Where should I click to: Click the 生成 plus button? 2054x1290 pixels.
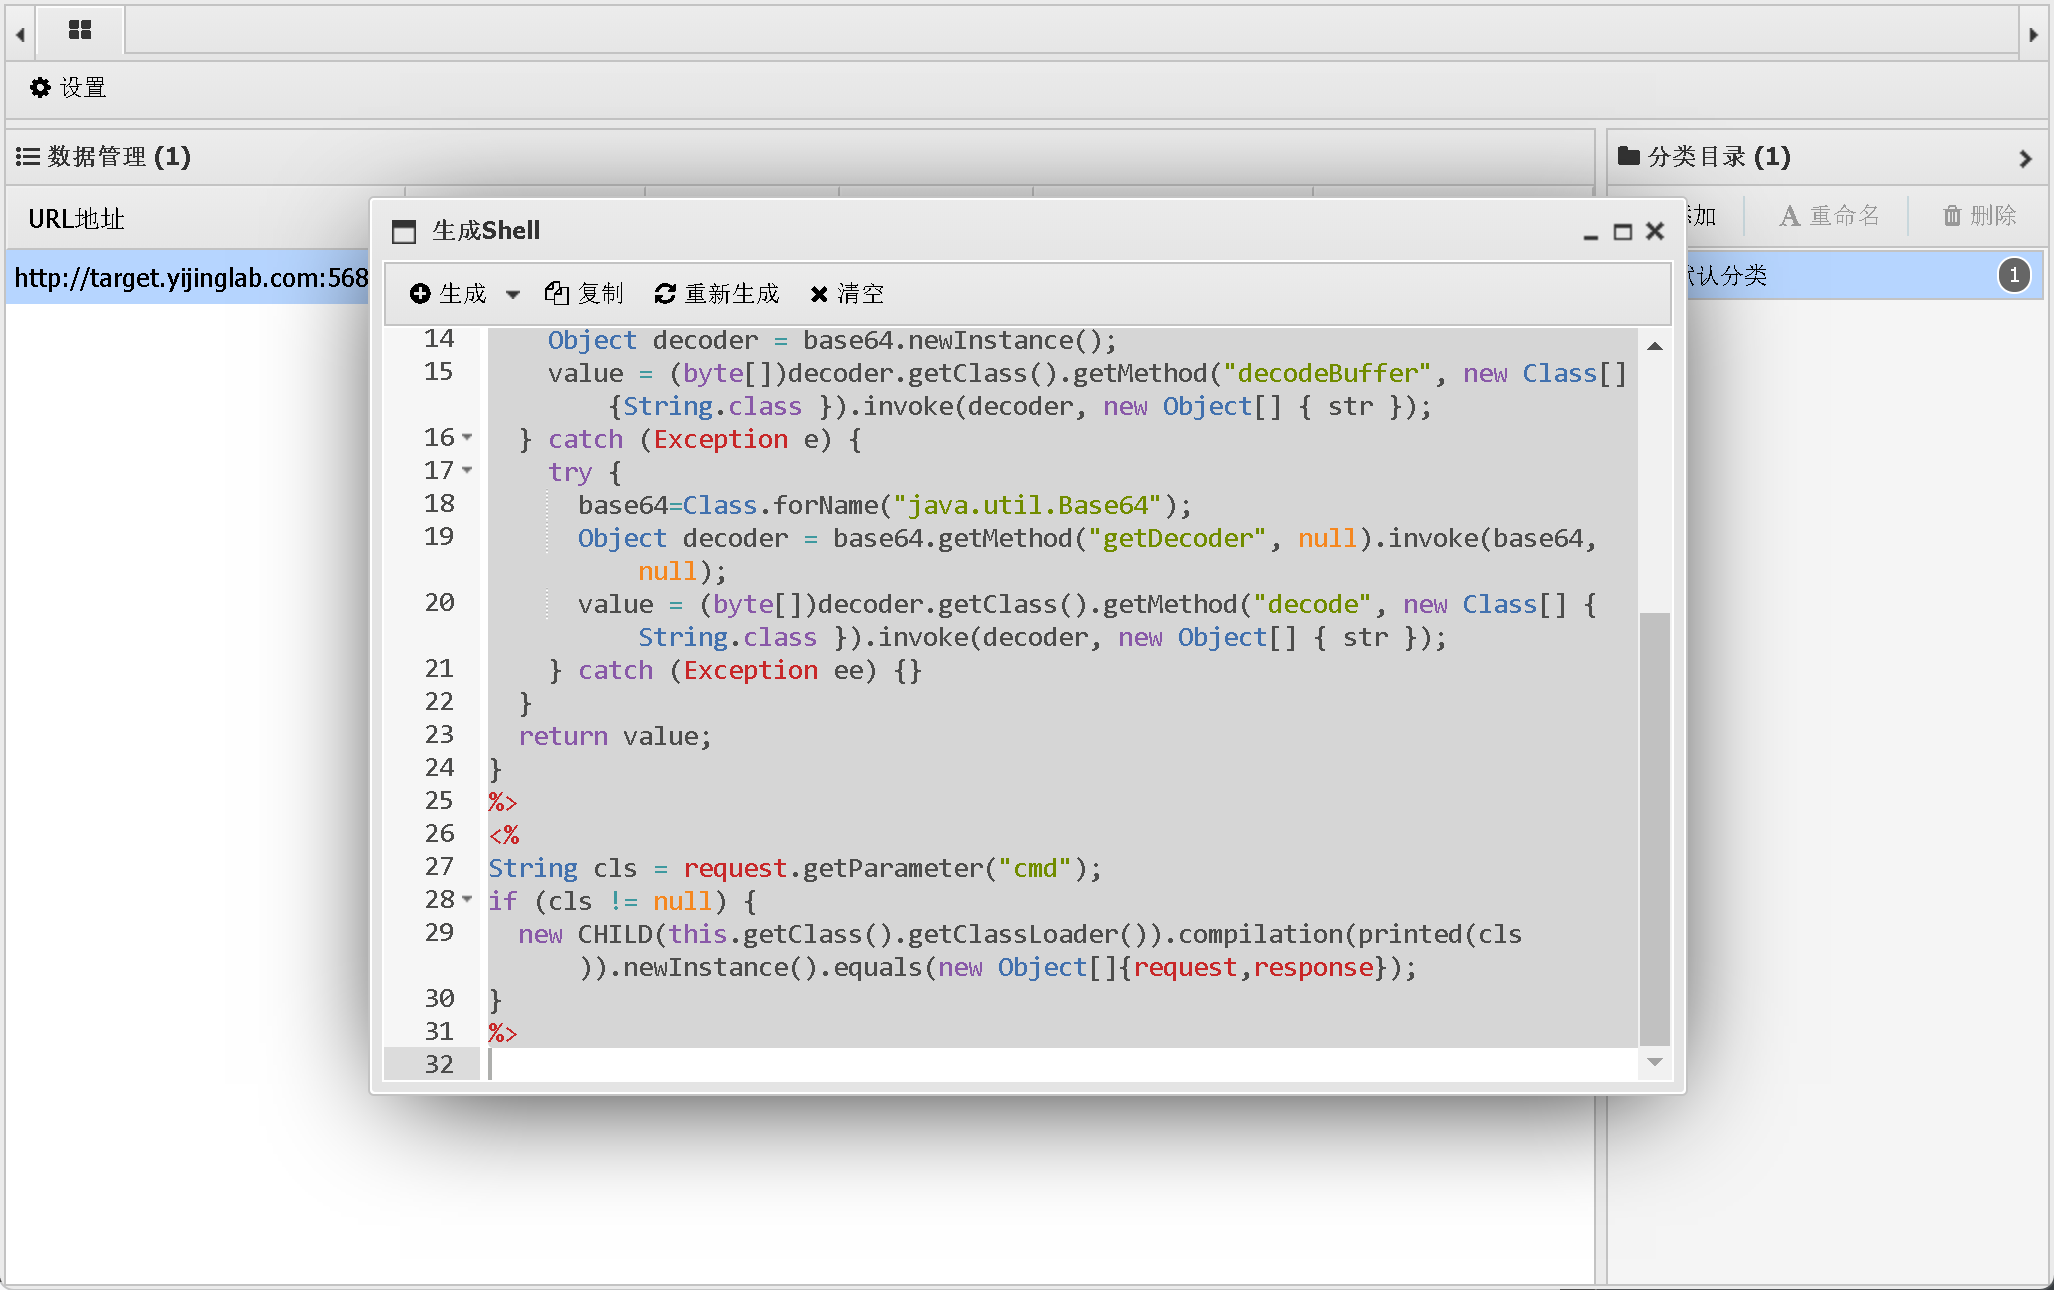click(448, 293)
